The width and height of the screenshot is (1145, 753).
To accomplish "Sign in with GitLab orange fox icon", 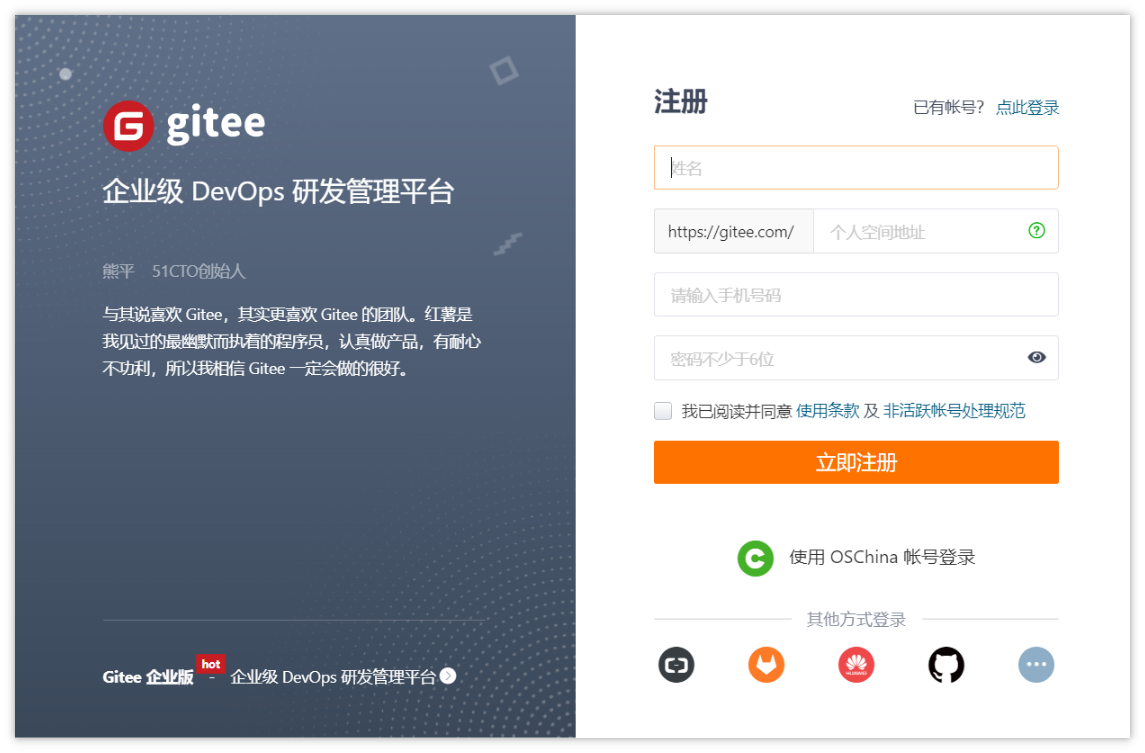I will [x=766, y=665].
